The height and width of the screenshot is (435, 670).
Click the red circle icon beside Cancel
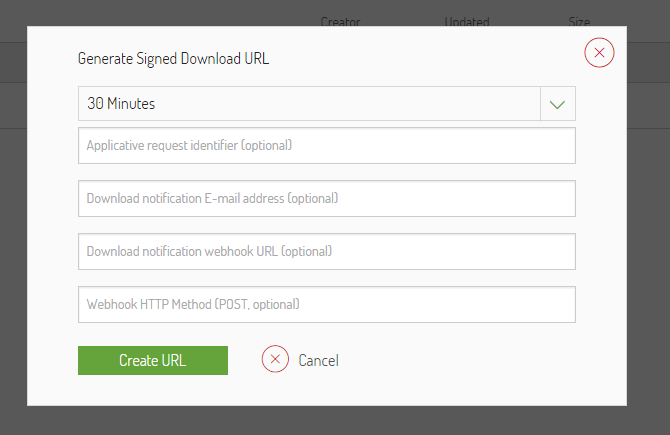click(x=275, y=359)
